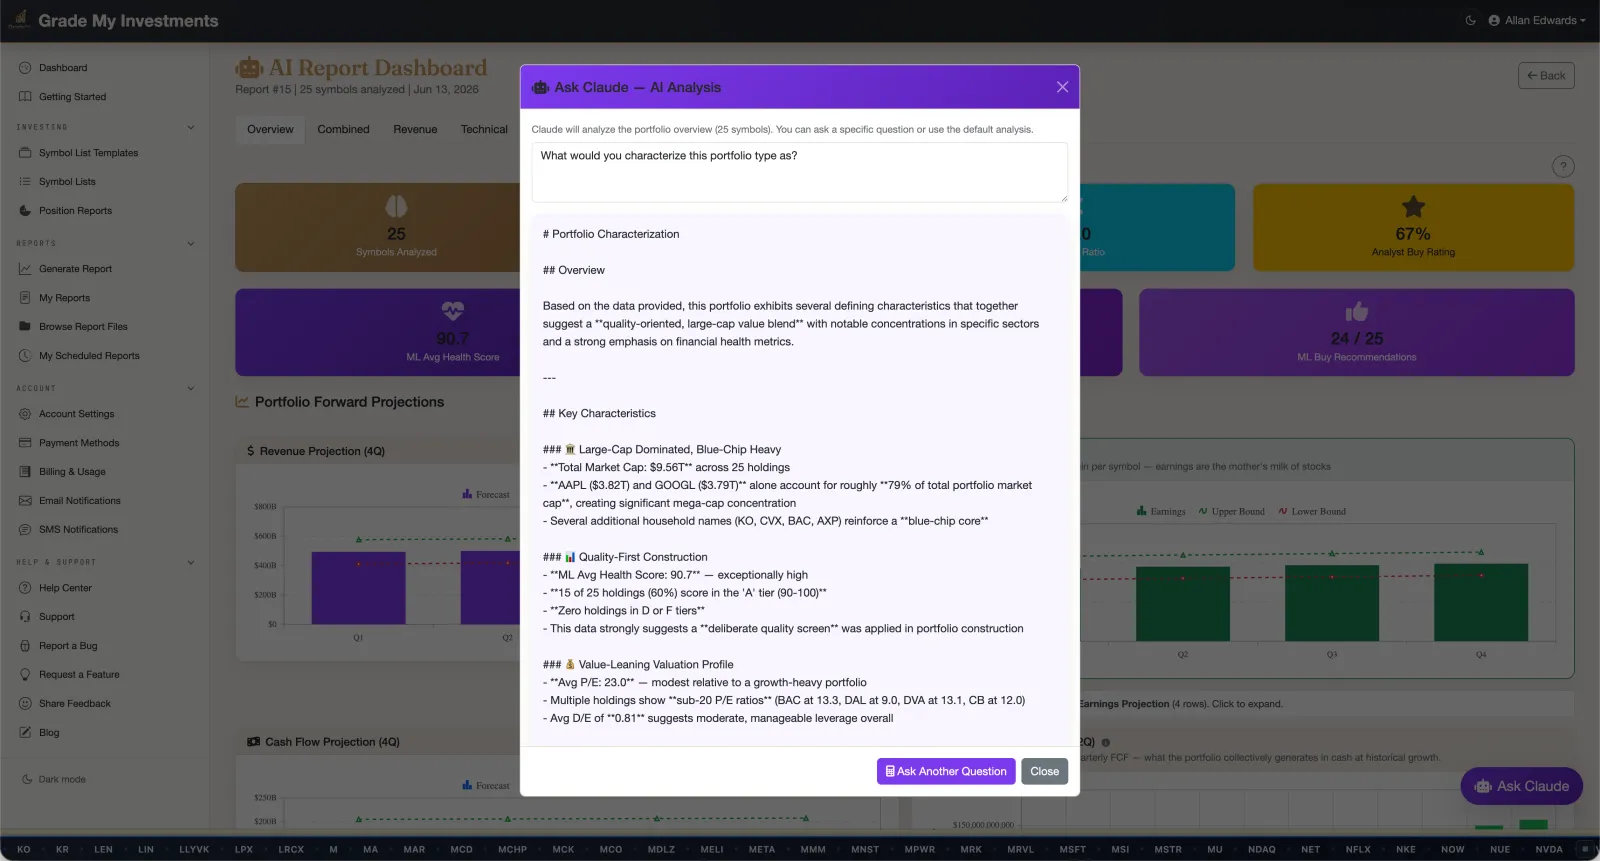Click the Position Reports pie chart icon

tap(25, 211)
